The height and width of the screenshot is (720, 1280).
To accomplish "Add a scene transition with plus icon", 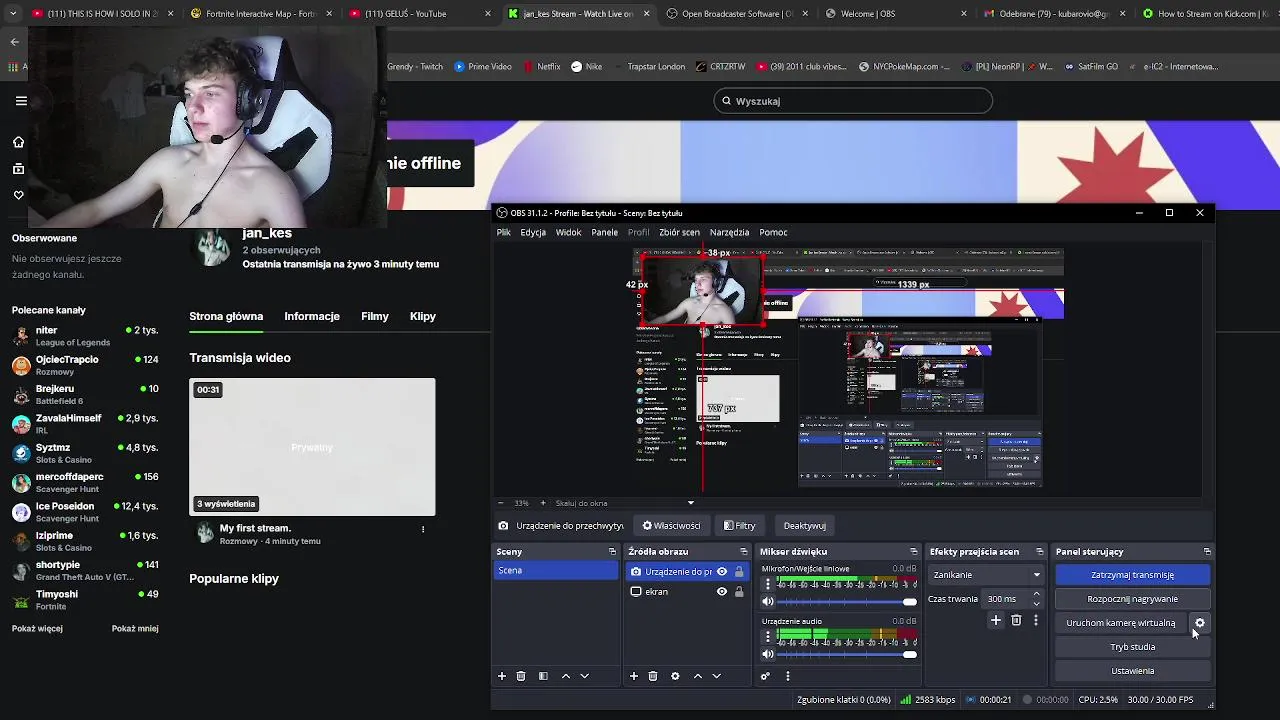I will tap(996, 620).
